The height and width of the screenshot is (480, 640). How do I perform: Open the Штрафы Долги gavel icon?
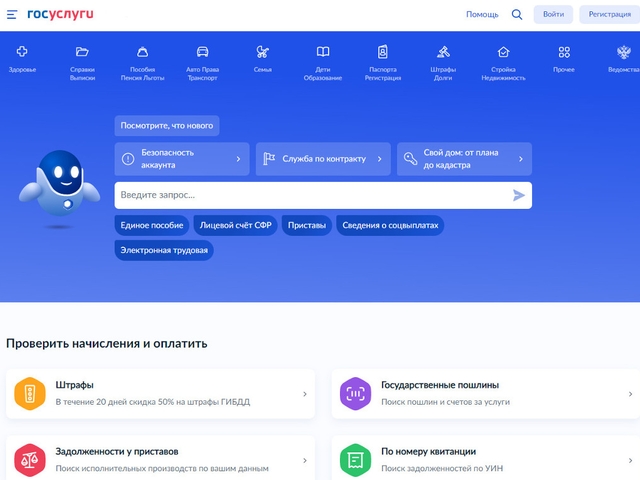tap(443, 52)
